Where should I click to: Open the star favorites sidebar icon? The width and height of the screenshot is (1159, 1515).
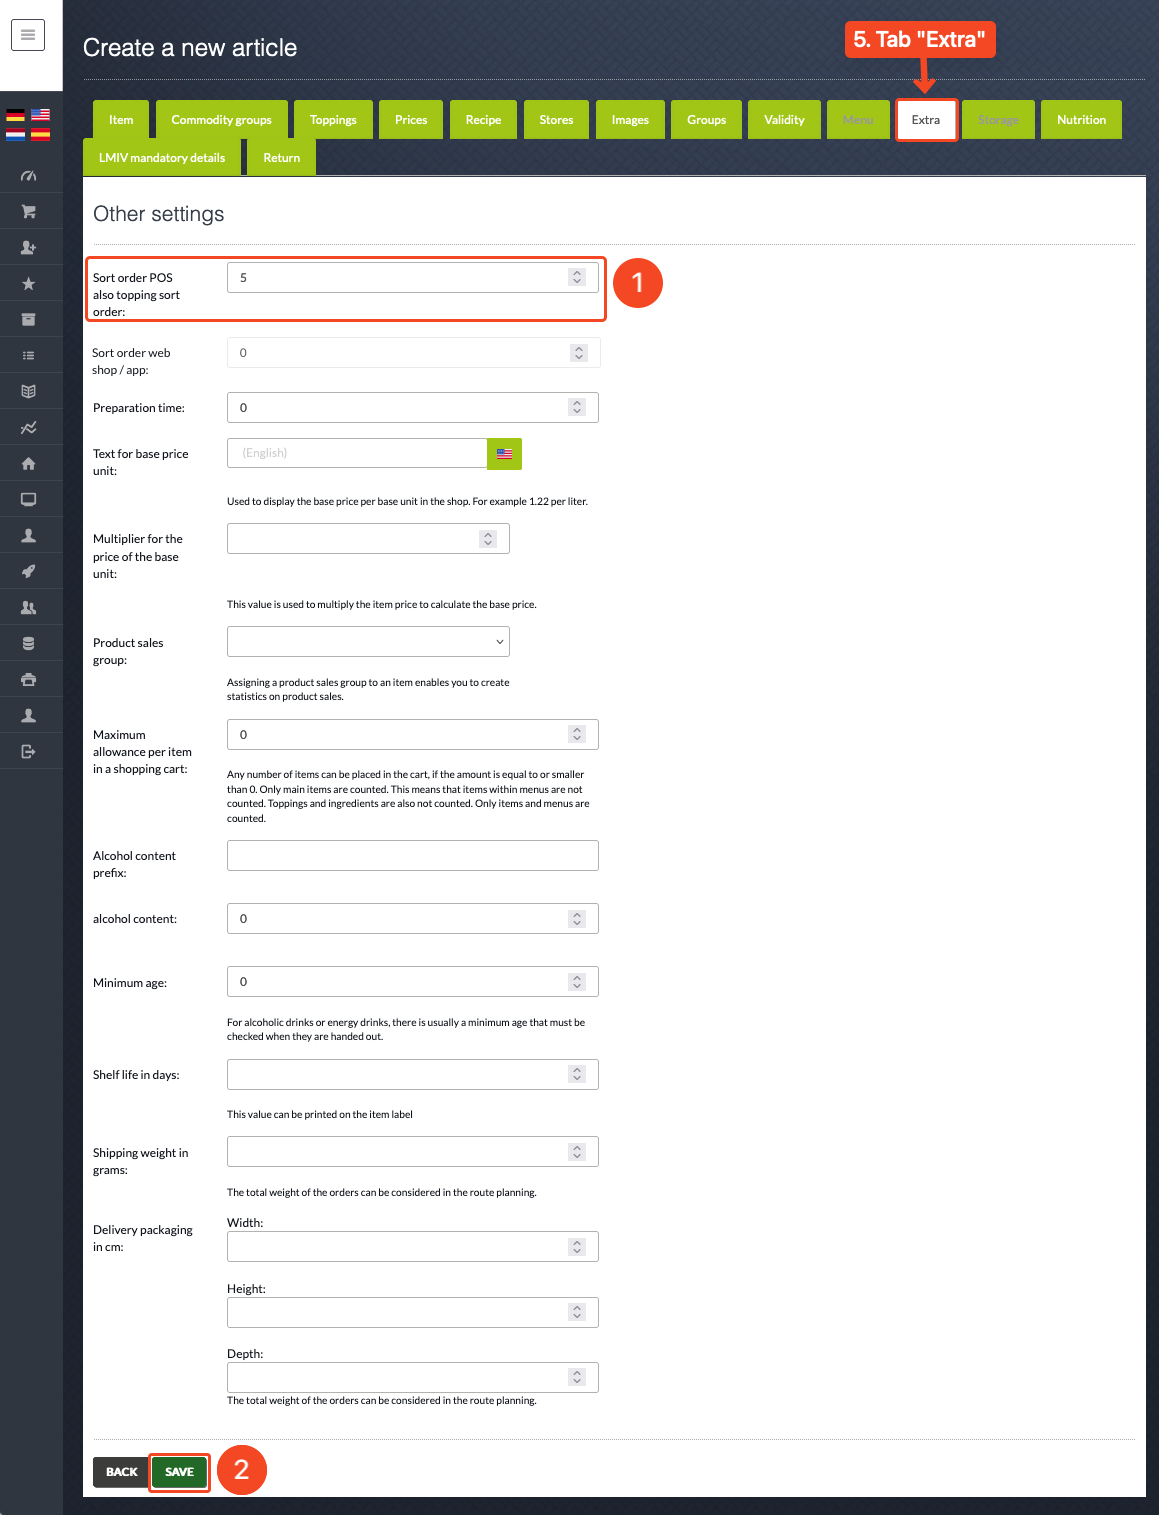click(x=29, y=284)
